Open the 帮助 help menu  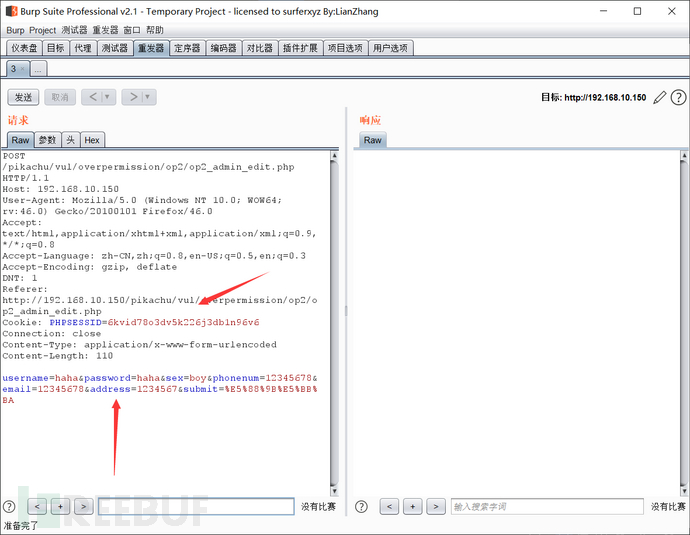click(155, 30)
